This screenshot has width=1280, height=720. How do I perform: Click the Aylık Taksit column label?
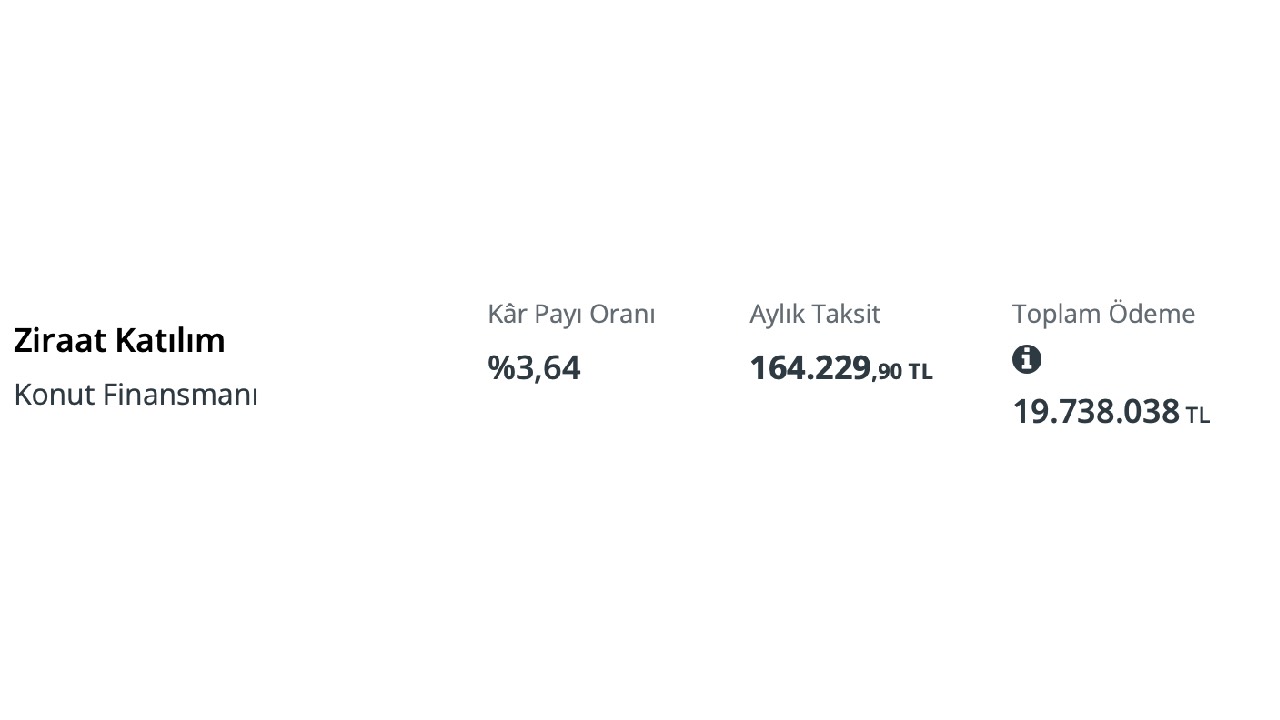click(x=814, y=314)
